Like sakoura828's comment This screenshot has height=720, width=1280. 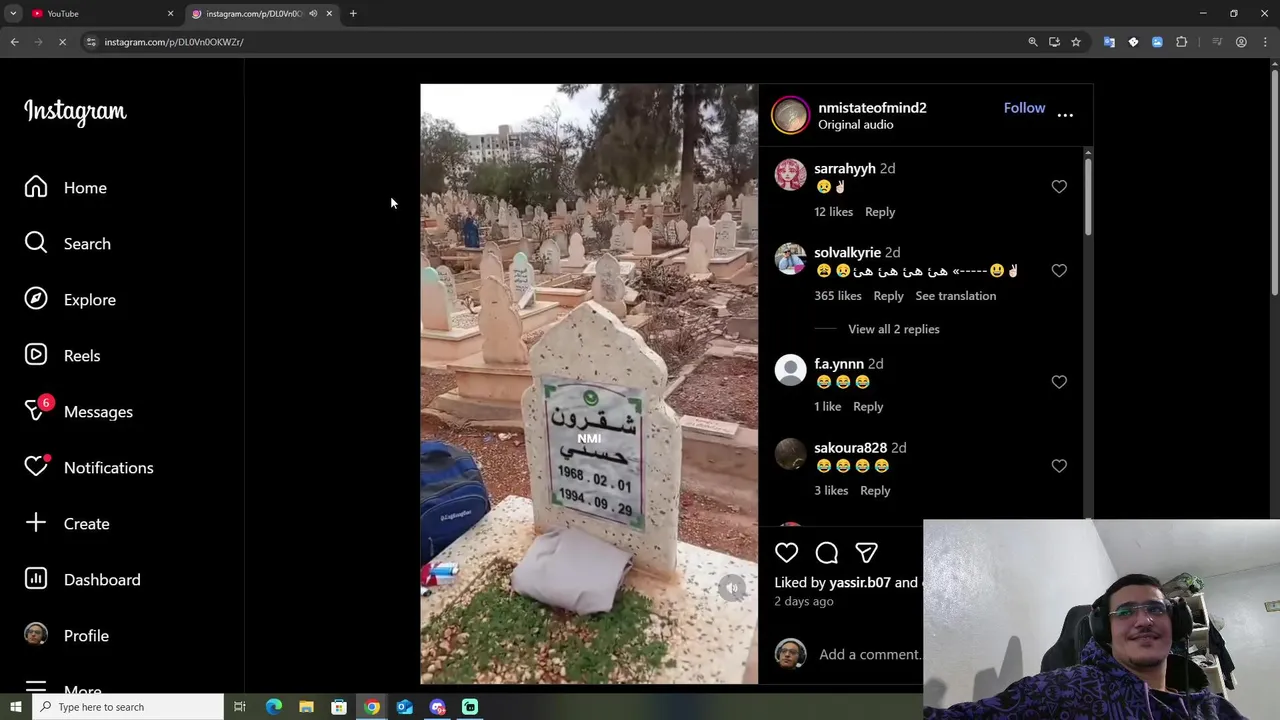click(x=1059, y=466)
